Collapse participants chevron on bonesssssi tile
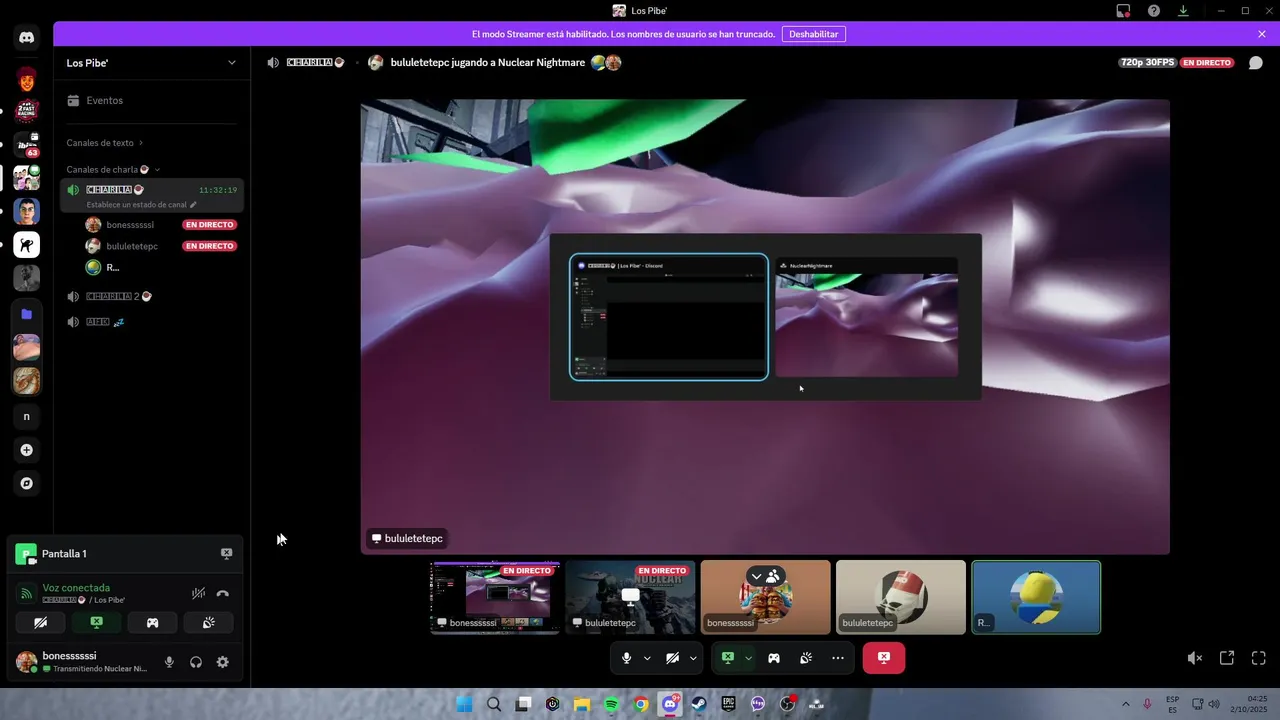 pos(757,576)
